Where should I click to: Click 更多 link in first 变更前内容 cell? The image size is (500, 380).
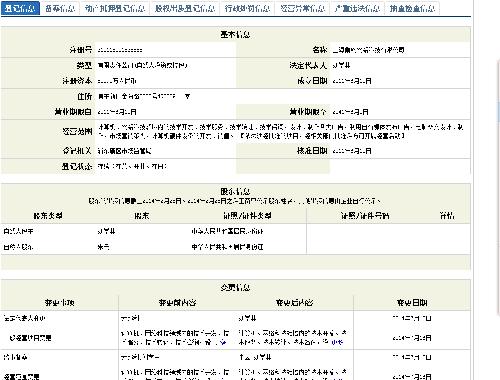(x=223, y=342)
